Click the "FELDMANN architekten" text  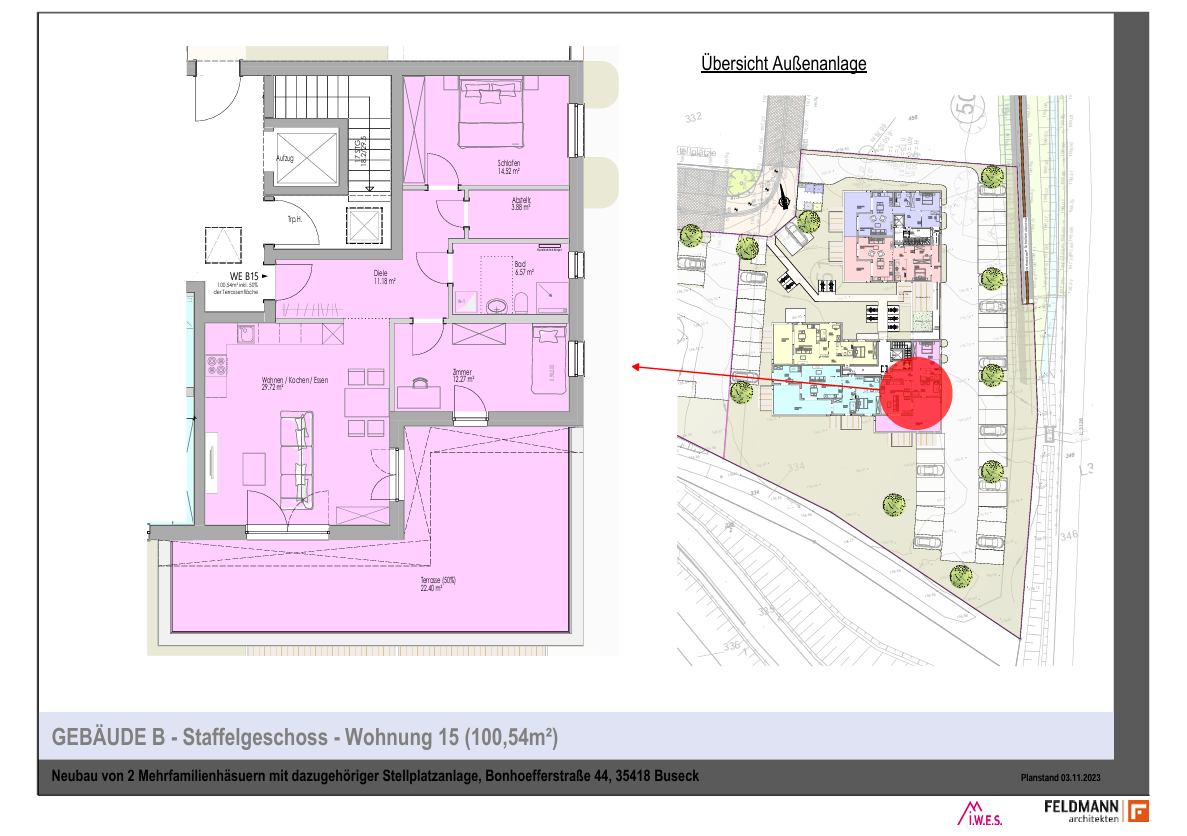tap(1081, 811)
